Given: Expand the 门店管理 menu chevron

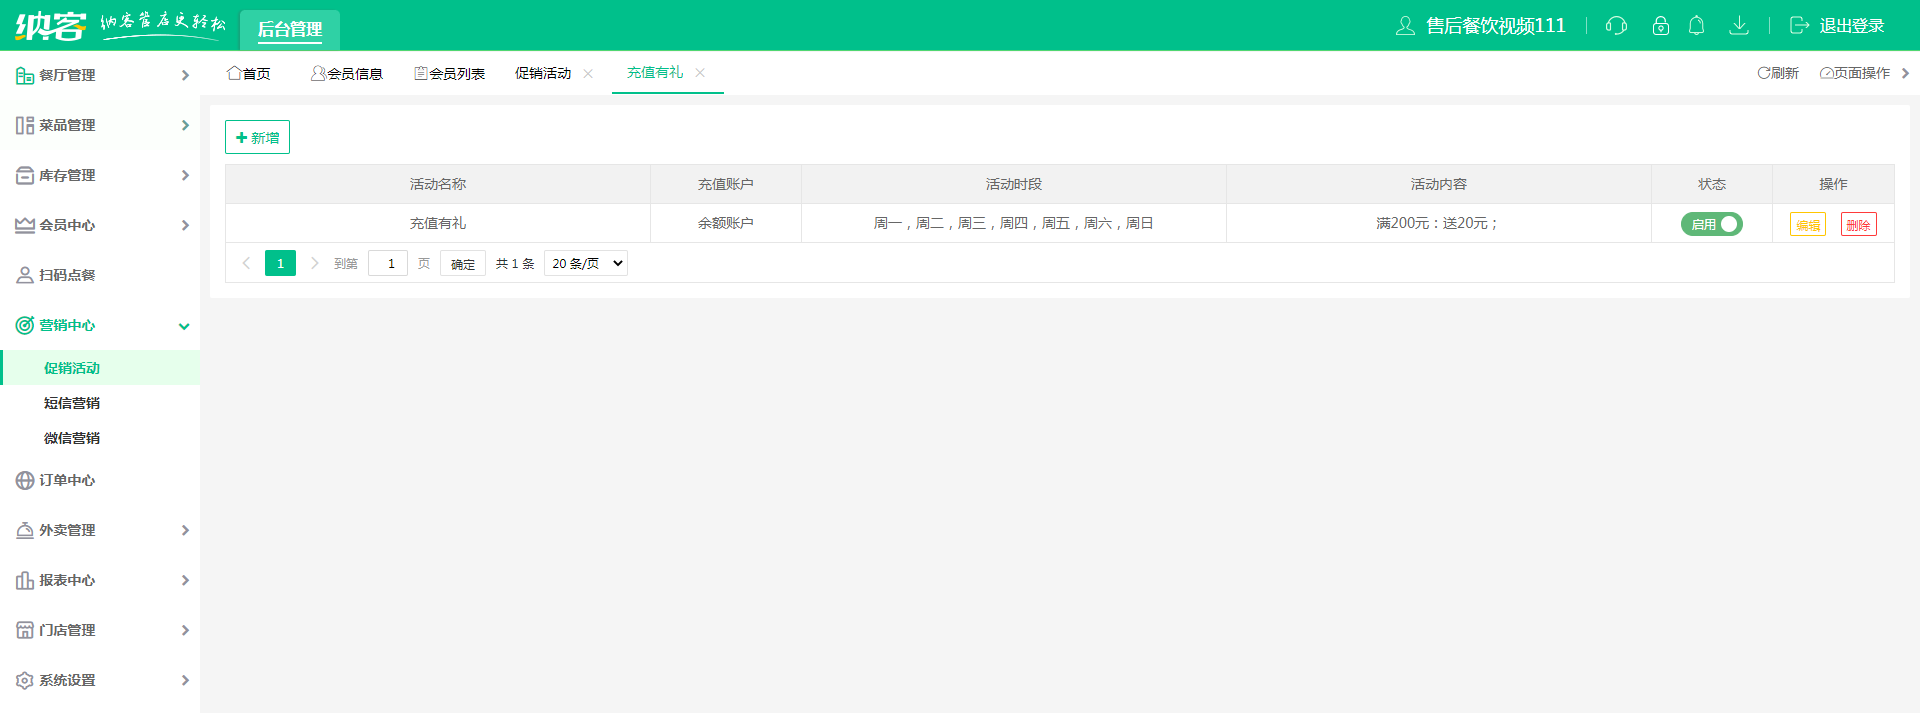Looking at the screenshot, I should pos(185,630).
